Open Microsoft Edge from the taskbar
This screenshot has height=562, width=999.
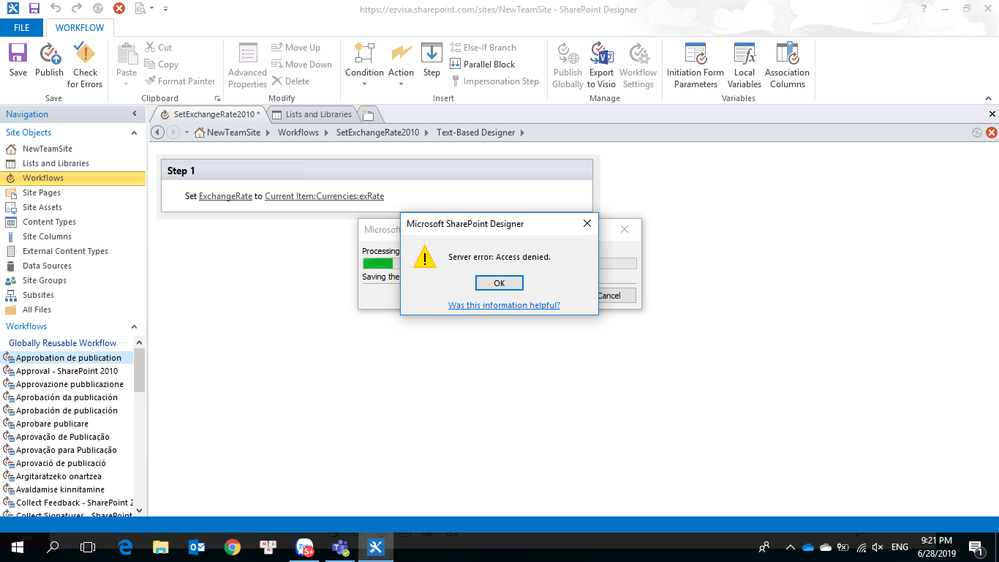pyautogui.click(x=125, y=547)
